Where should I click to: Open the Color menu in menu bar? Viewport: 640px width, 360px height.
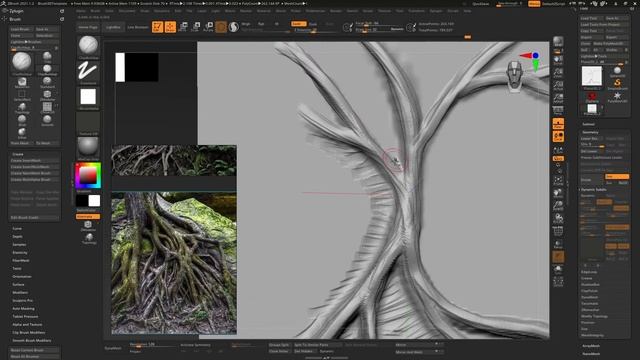[x=109, y=11]
